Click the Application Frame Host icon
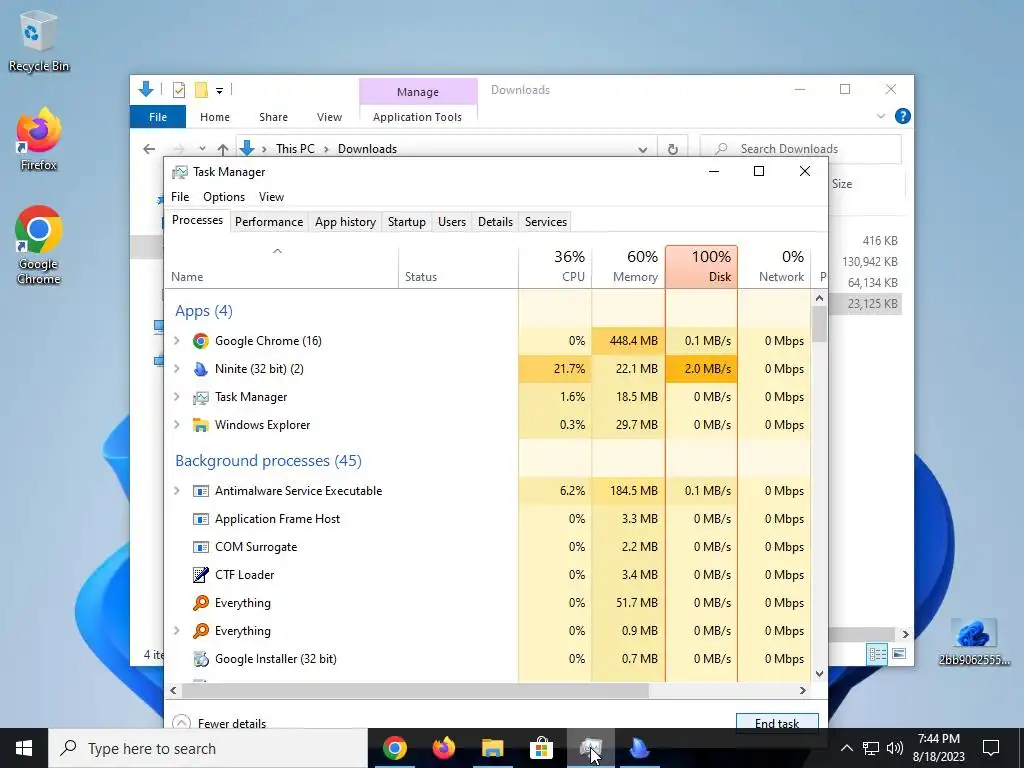 point(200,519)
